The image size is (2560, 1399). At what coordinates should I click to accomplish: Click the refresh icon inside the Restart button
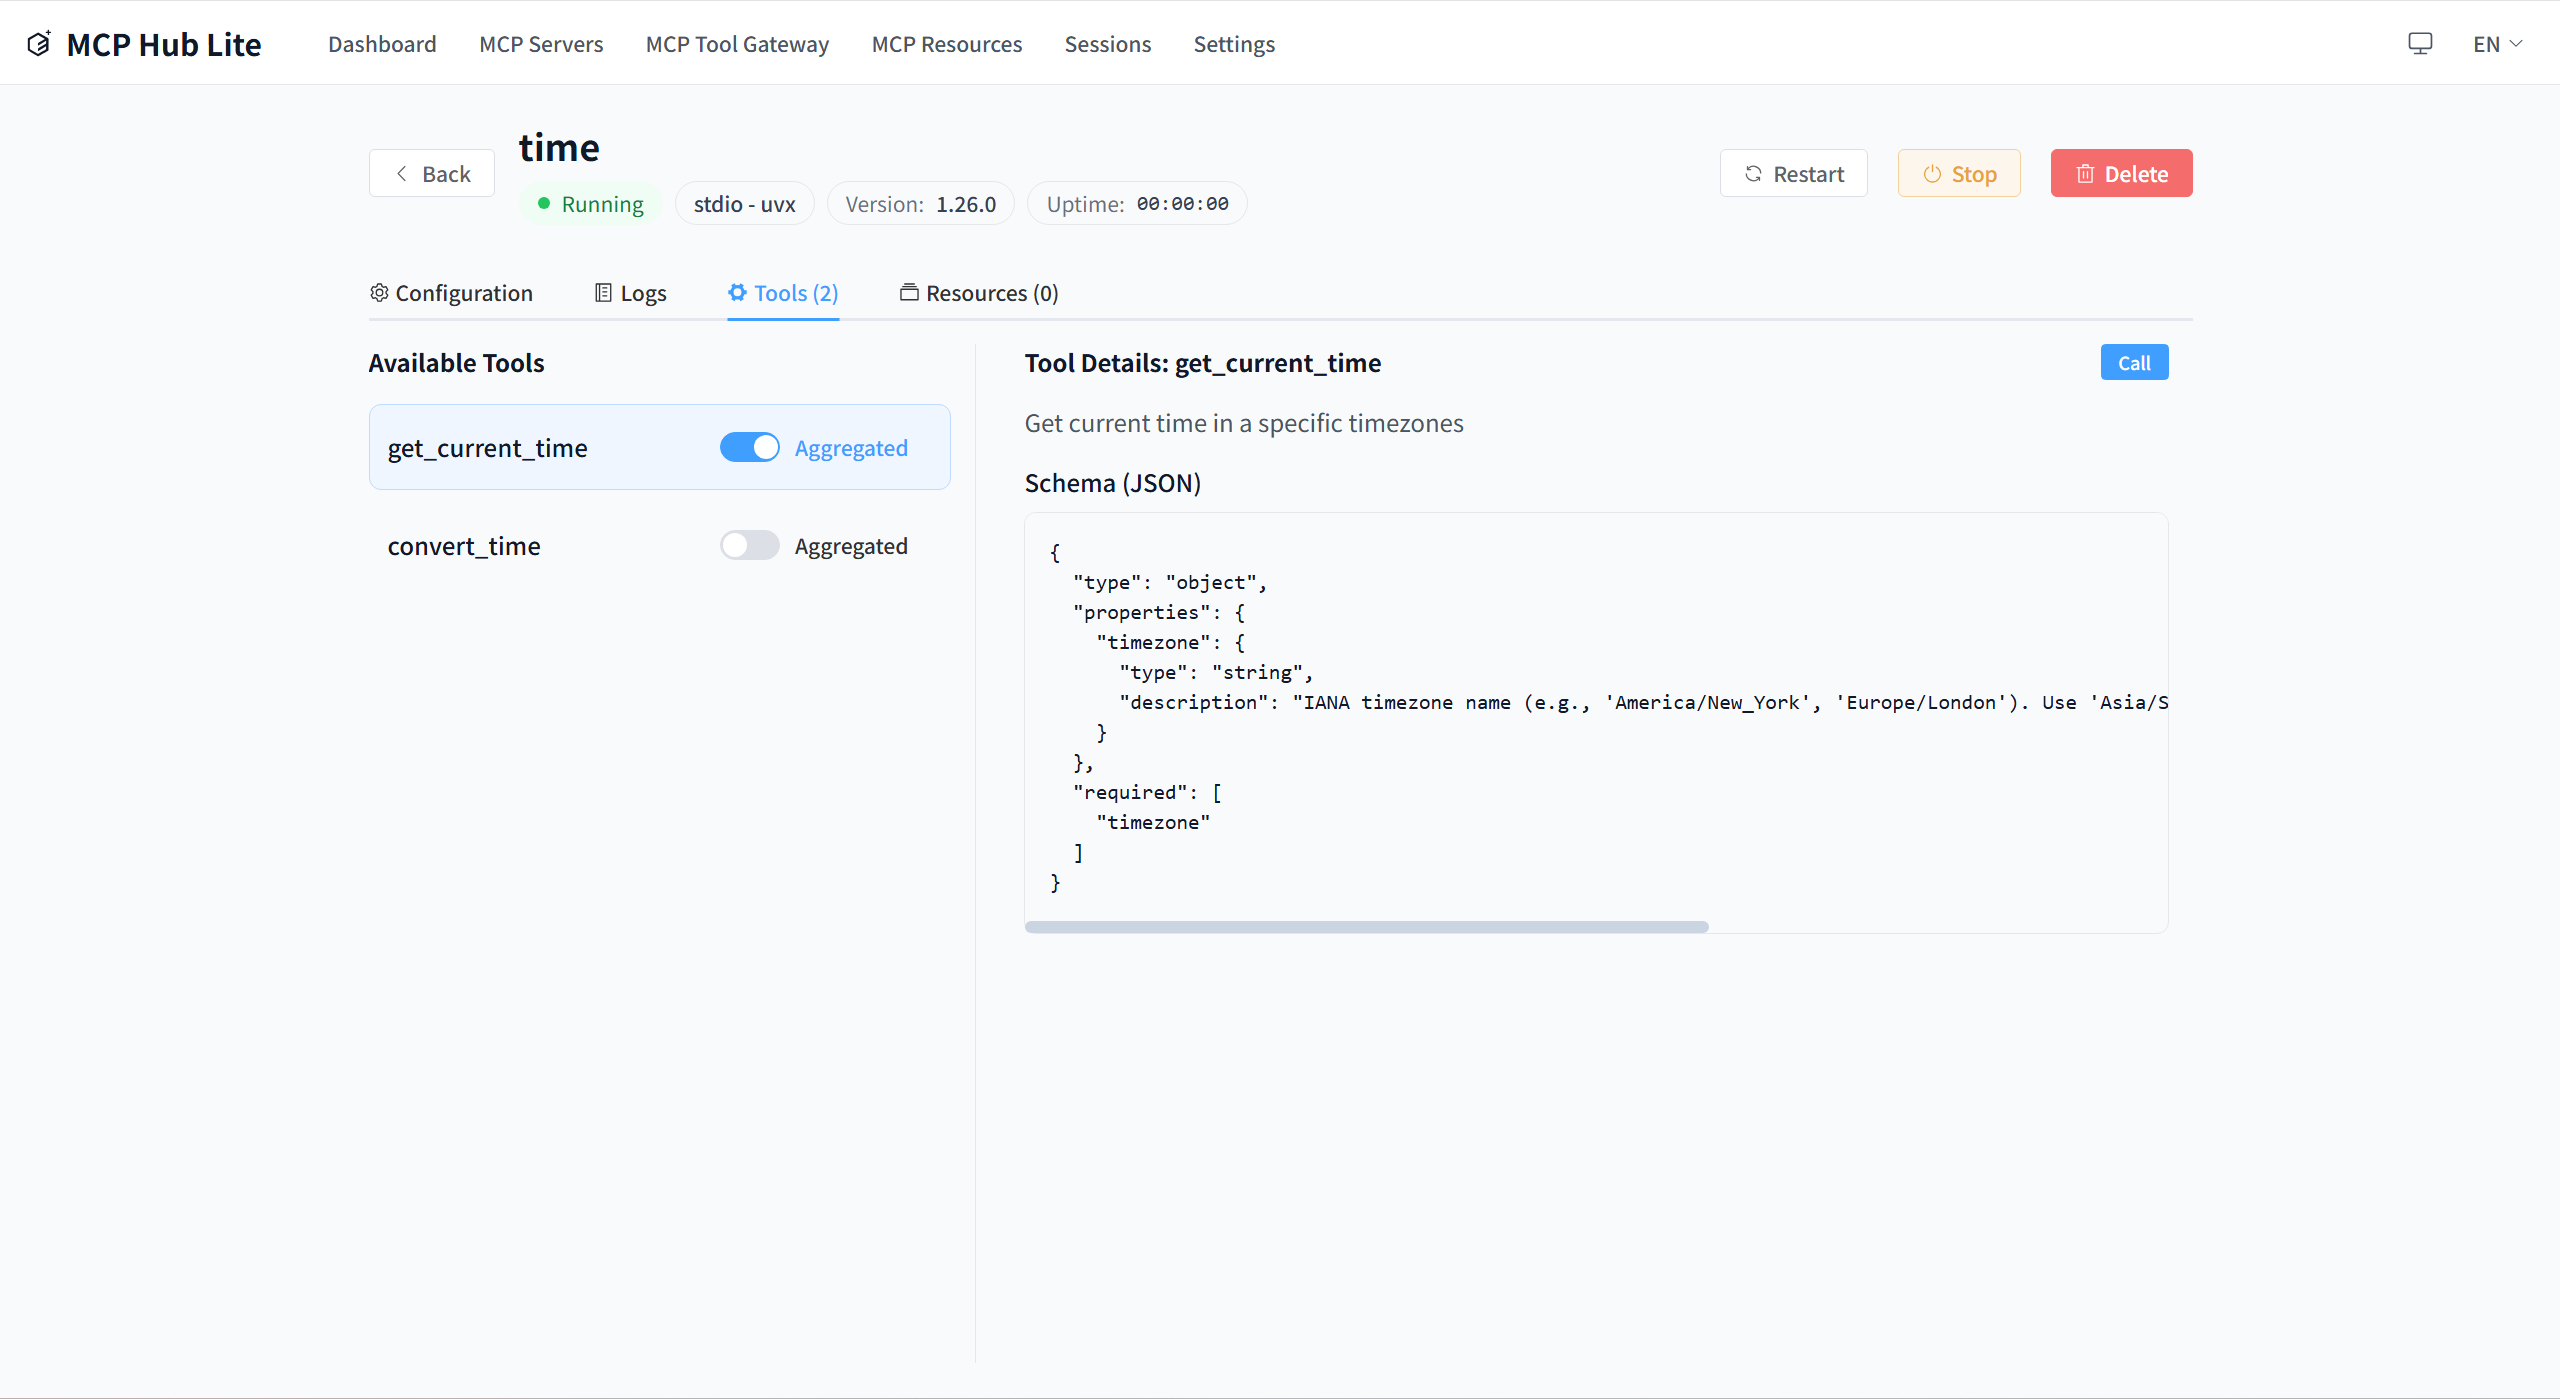pos(1753,173)
